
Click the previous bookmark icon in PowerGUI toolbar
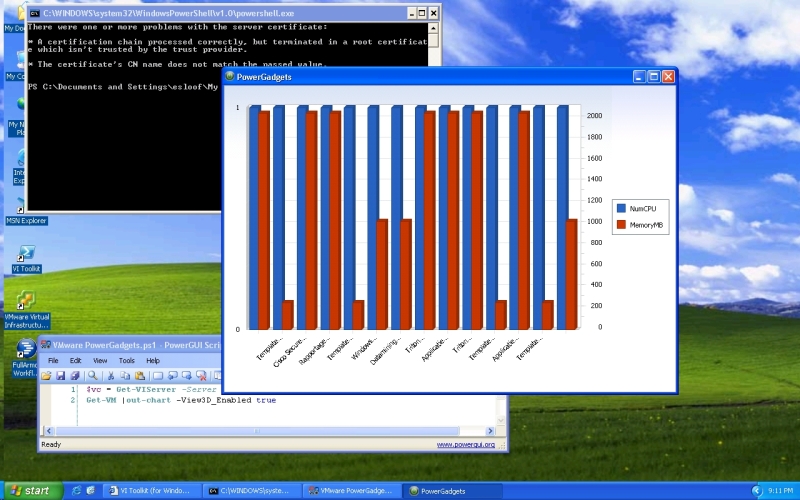point(172,376)
